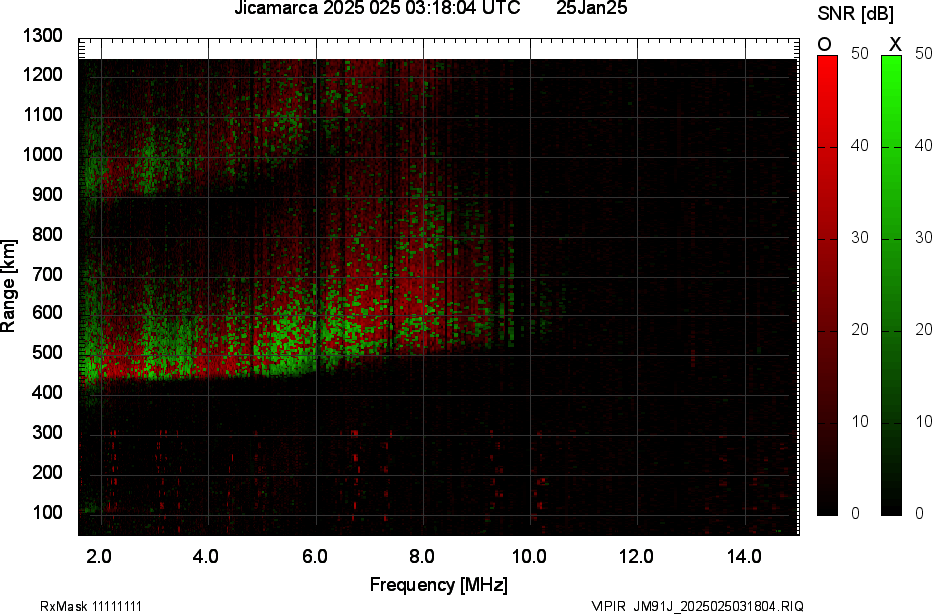
Task: Click the 700 range tick label
Action: (x=47, y=274)
